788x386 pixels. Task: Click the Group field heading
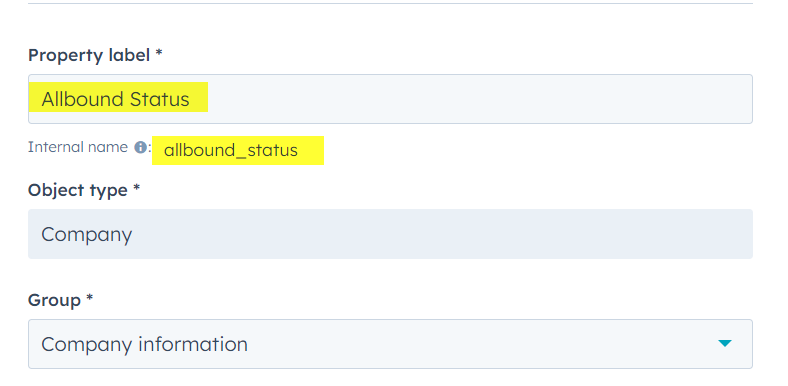coord(54,300)
